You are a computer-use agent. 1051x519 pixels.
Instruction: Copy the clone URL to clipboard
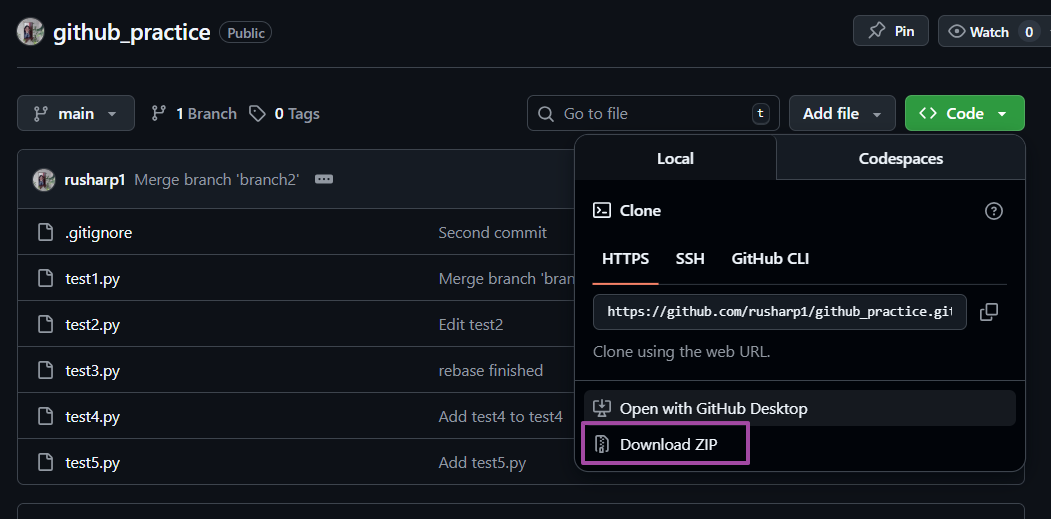click(989, 312)
